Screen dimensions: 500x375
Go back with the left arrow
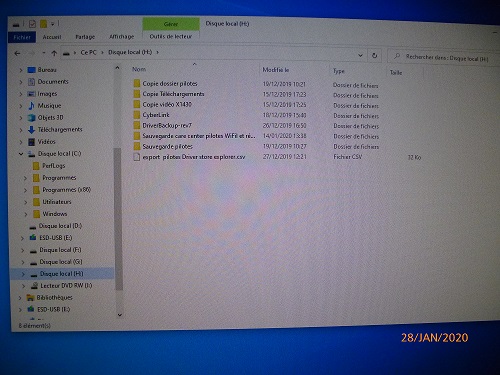coord(18,53)
